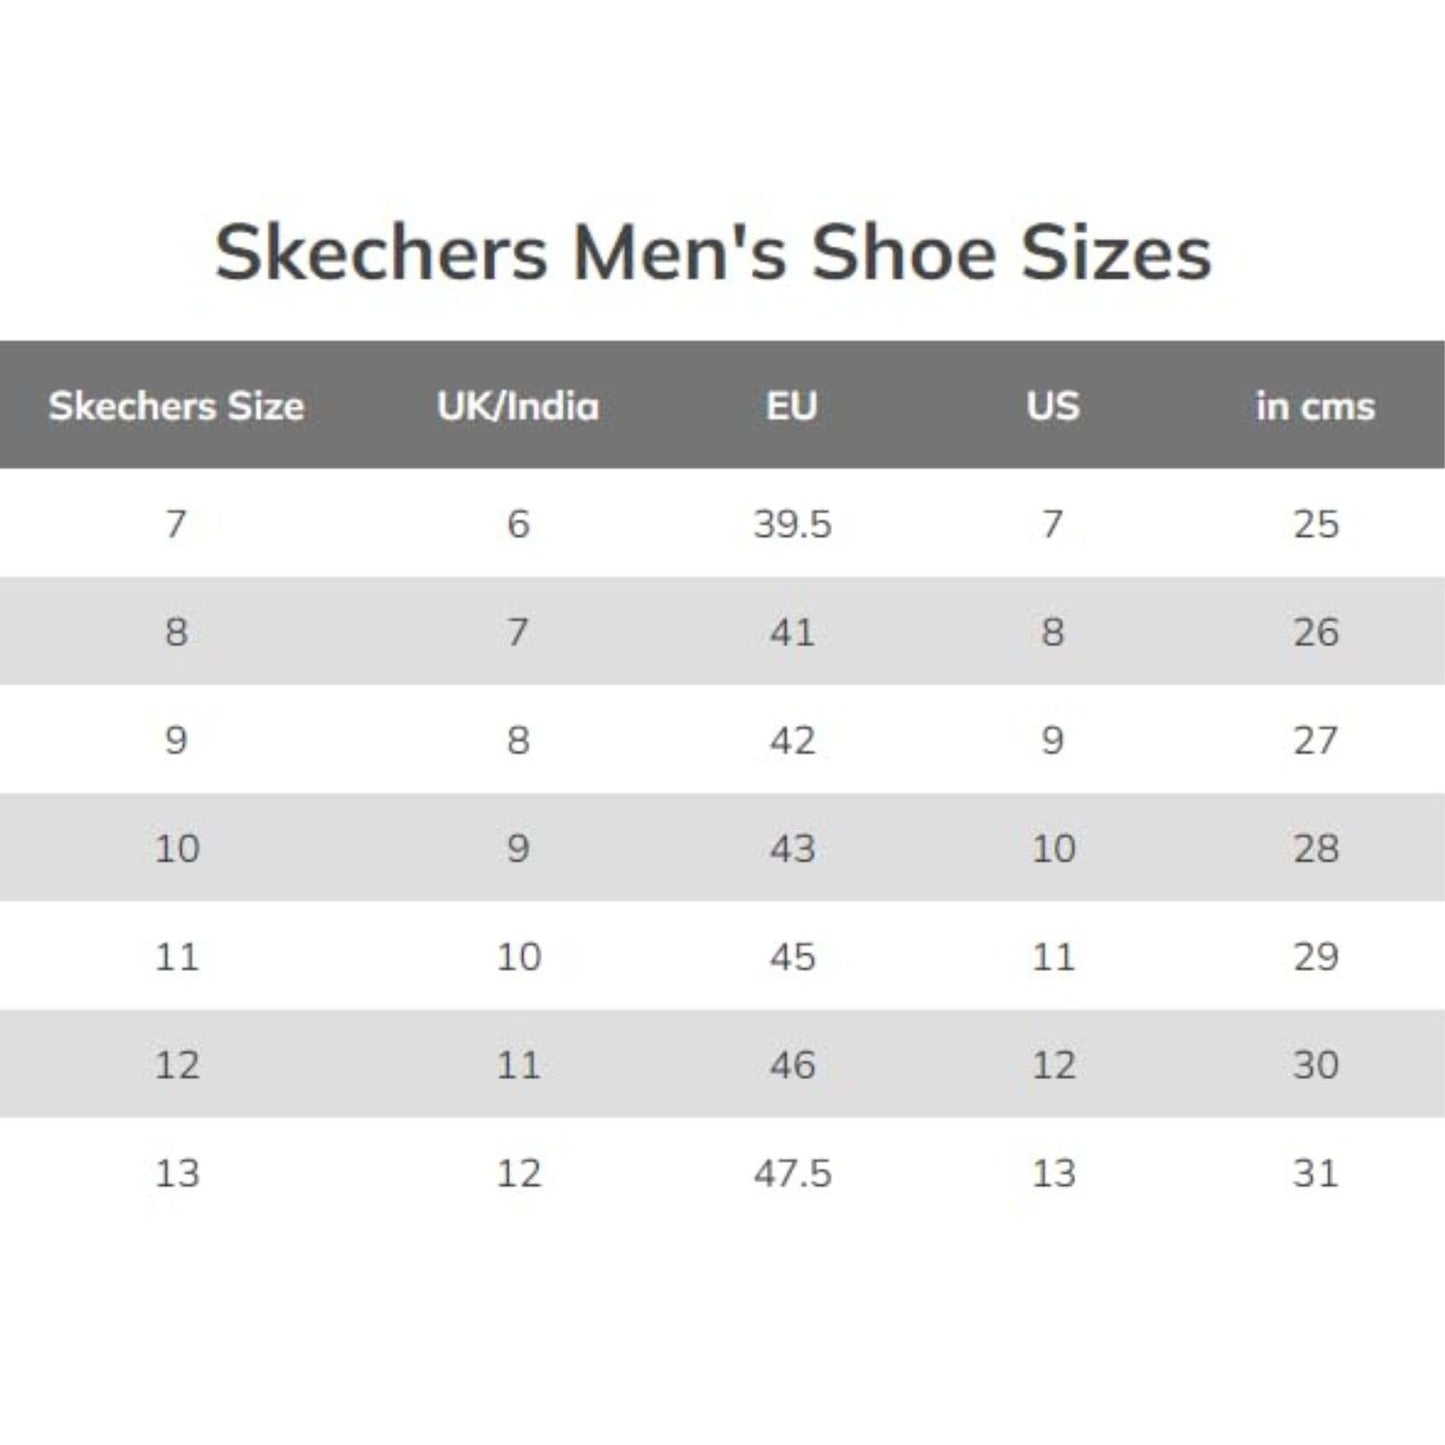Click the EU size 39.5 cell
1445x1445 pixels.
pos(792,524)
